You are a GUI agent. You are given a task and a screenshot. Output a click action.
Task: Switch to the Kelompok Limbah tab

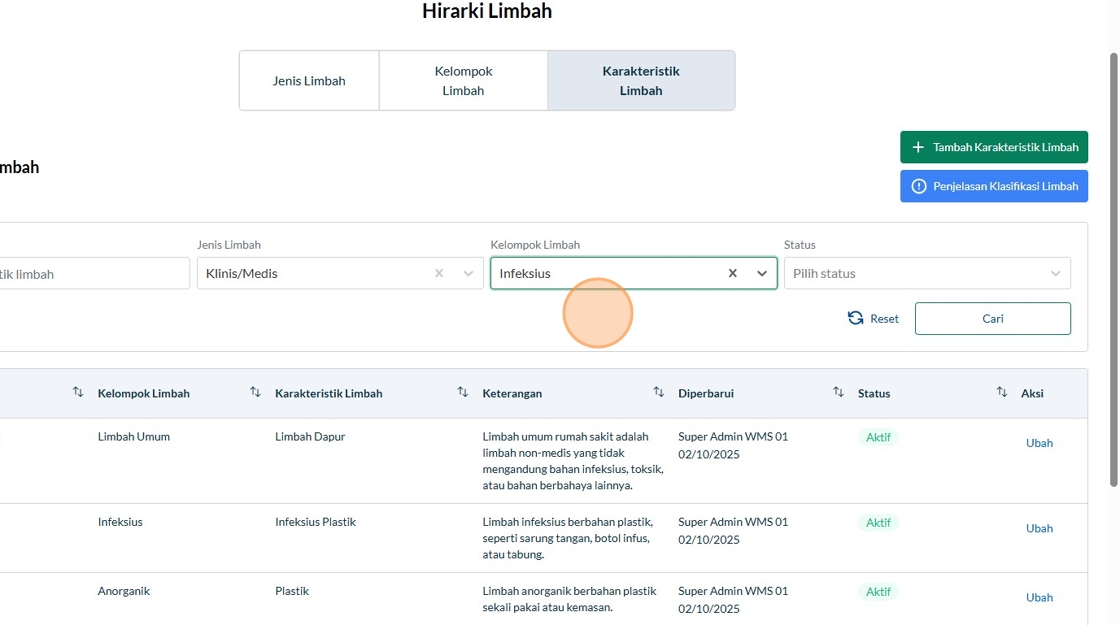point(463,81)
